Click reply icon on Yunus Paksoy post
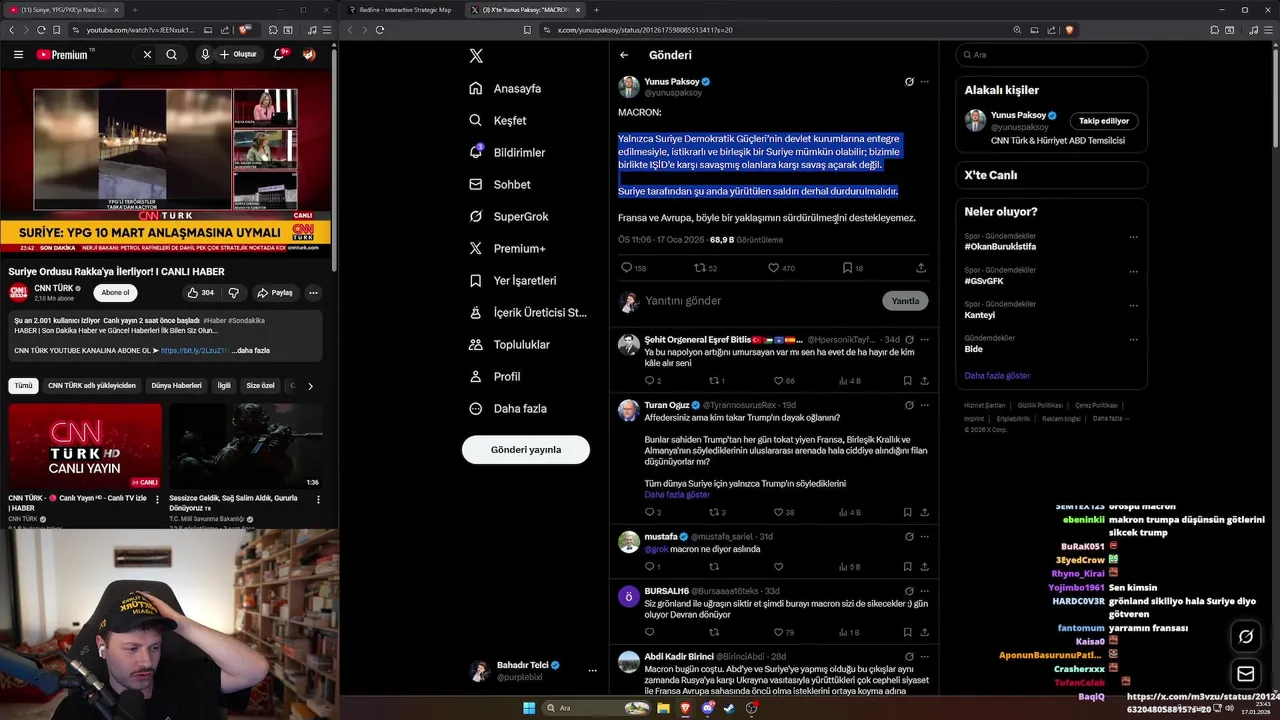The width and height of the screenshot is (1280, 720). pyautogui.click(x=627, y=268)
